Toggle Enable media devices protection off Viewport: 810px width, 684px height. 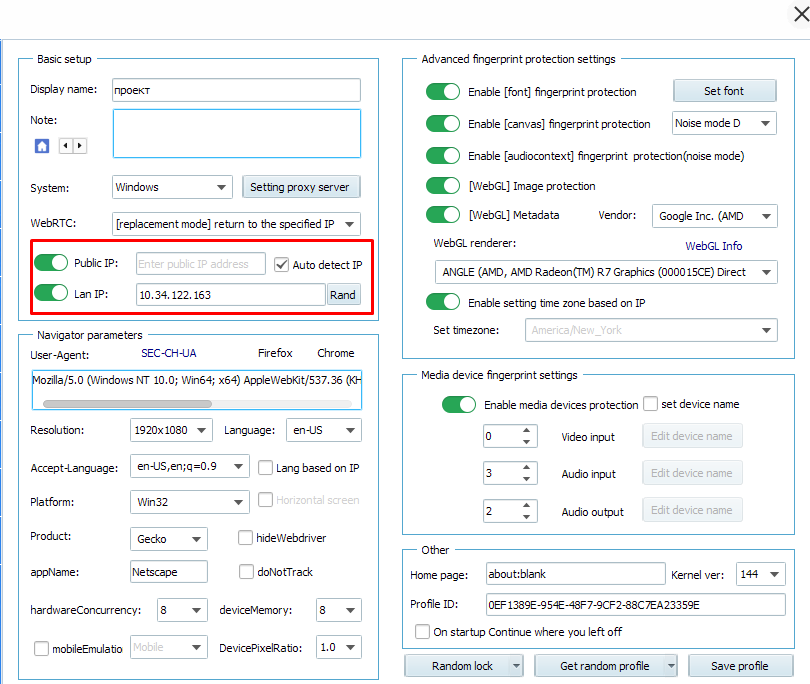pyautogui.click(x=459, y=404)
